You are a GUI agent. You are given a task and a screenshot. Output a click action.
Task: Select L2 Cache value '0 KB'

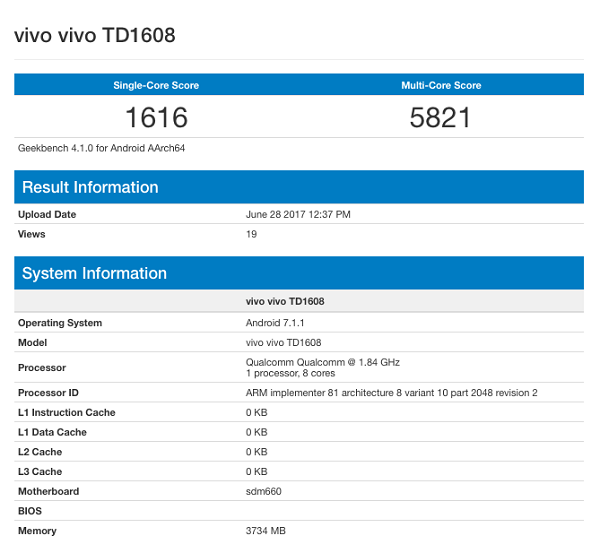pyautogui.click(x=256, y=452)
